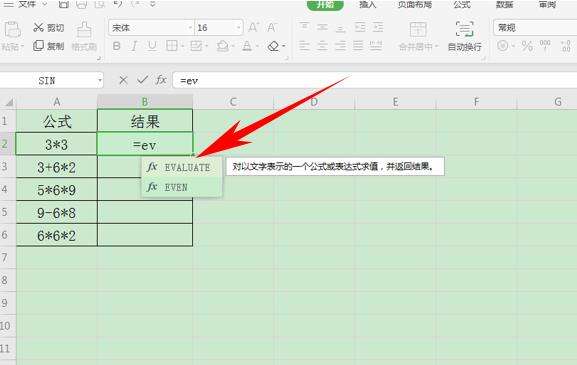Click cell A6 containing 6*6*2

tap(57, 235)
